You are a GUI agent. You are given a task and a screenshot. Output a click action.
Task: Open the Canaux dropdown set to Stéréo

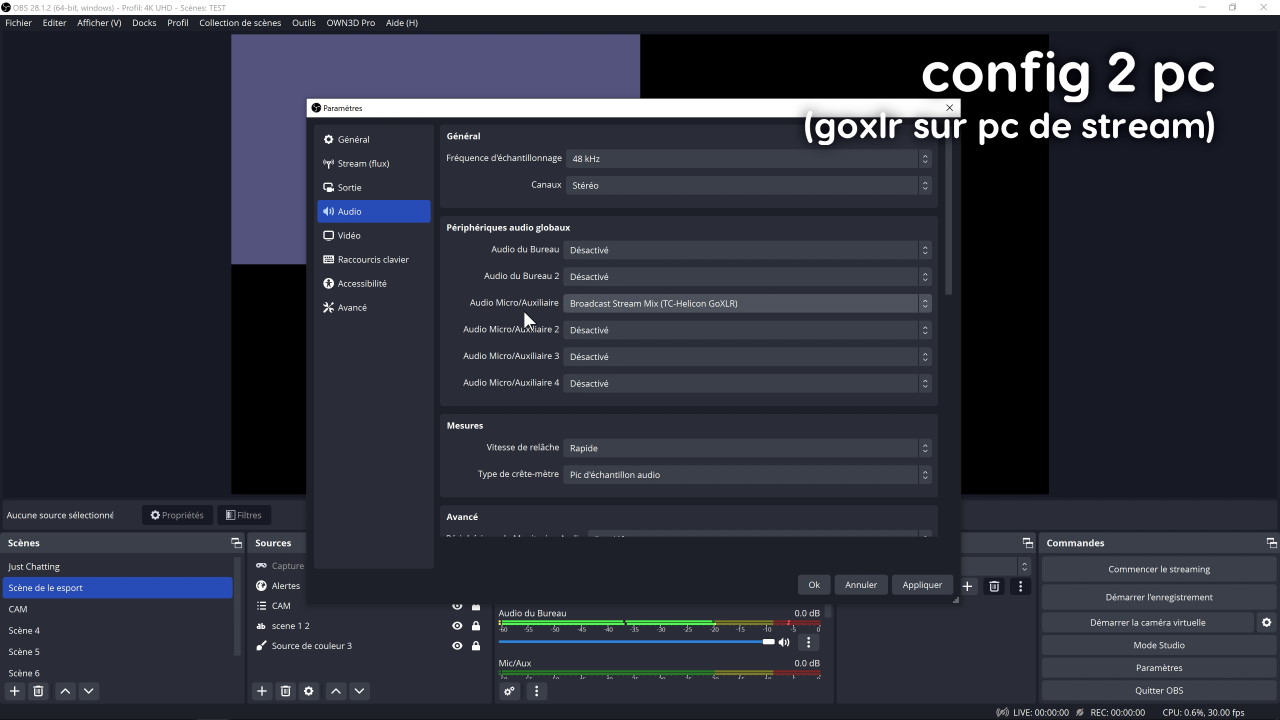pos(746,184)
